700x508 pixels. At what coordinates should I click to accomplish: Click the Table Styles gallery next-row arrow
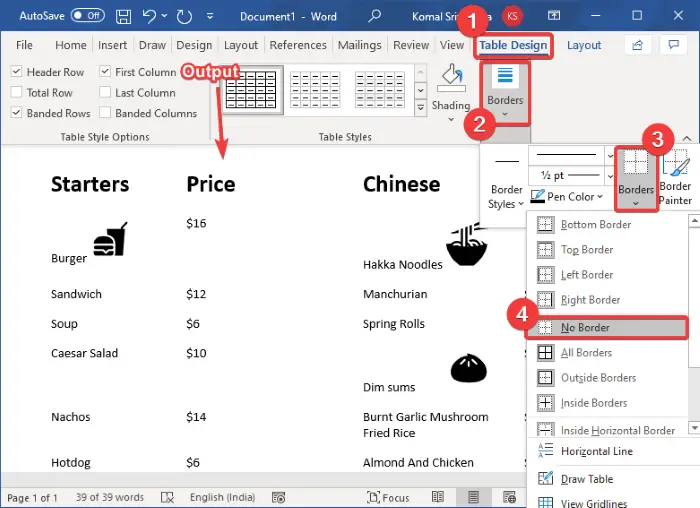point(420,91)
